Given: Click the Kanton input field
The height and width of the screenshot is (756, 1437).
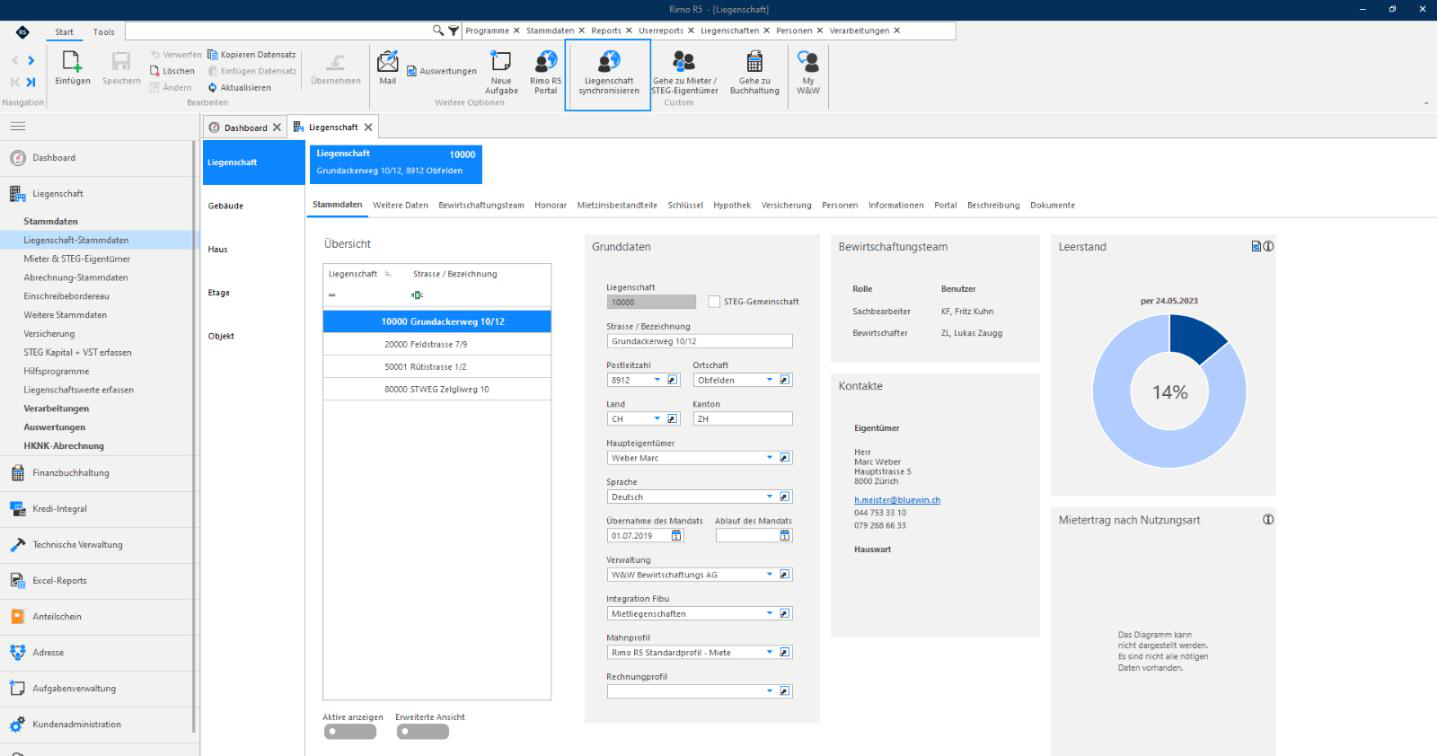Looking at the screenshot, I should [x=742, y=419].
